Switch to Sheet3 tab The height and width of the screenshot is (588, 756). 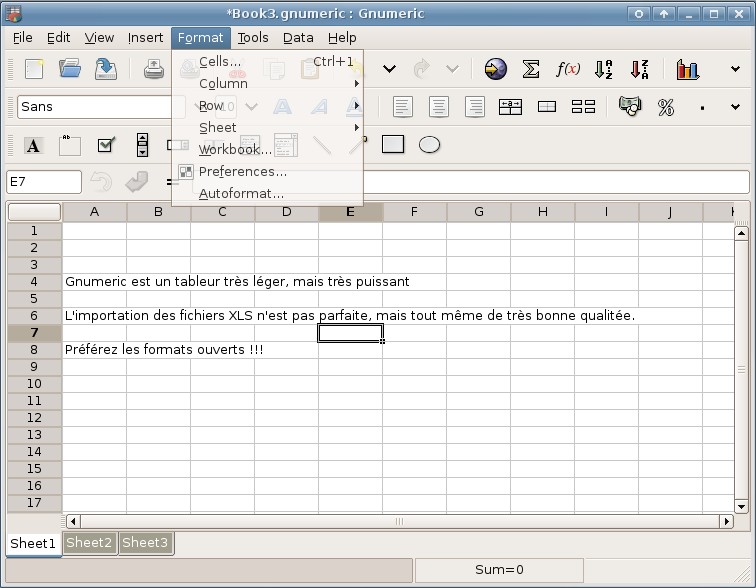click(x=145, y=543)
